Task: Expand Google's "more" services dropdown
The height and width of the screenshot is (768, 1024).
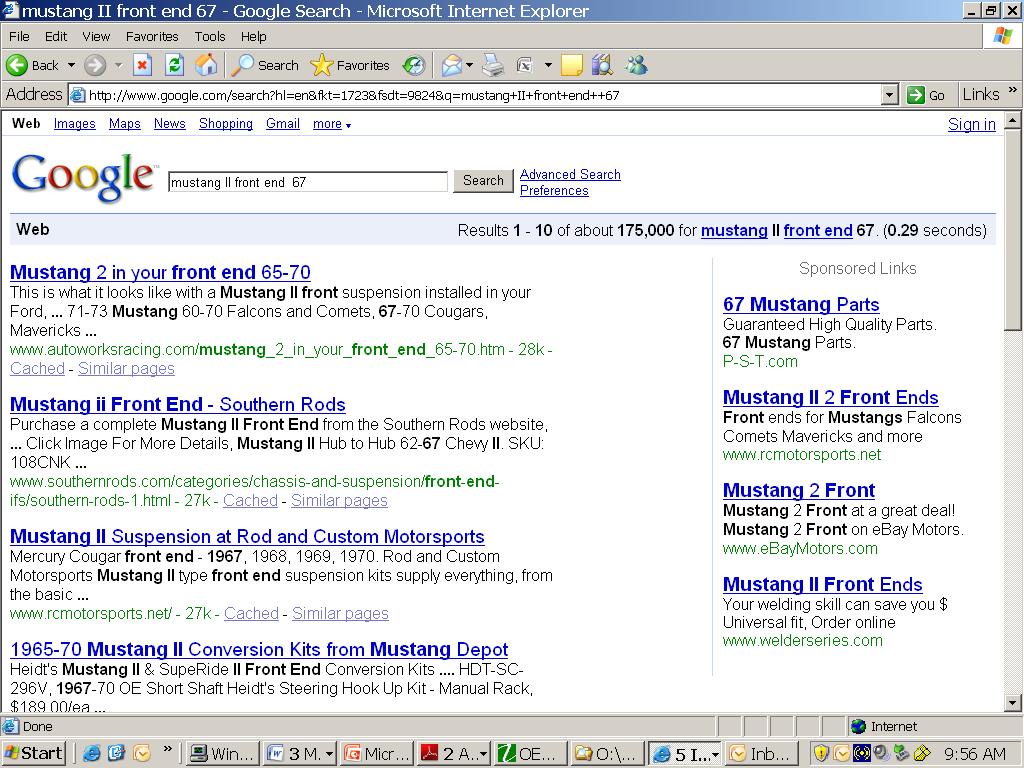Action: coord(331,124)
